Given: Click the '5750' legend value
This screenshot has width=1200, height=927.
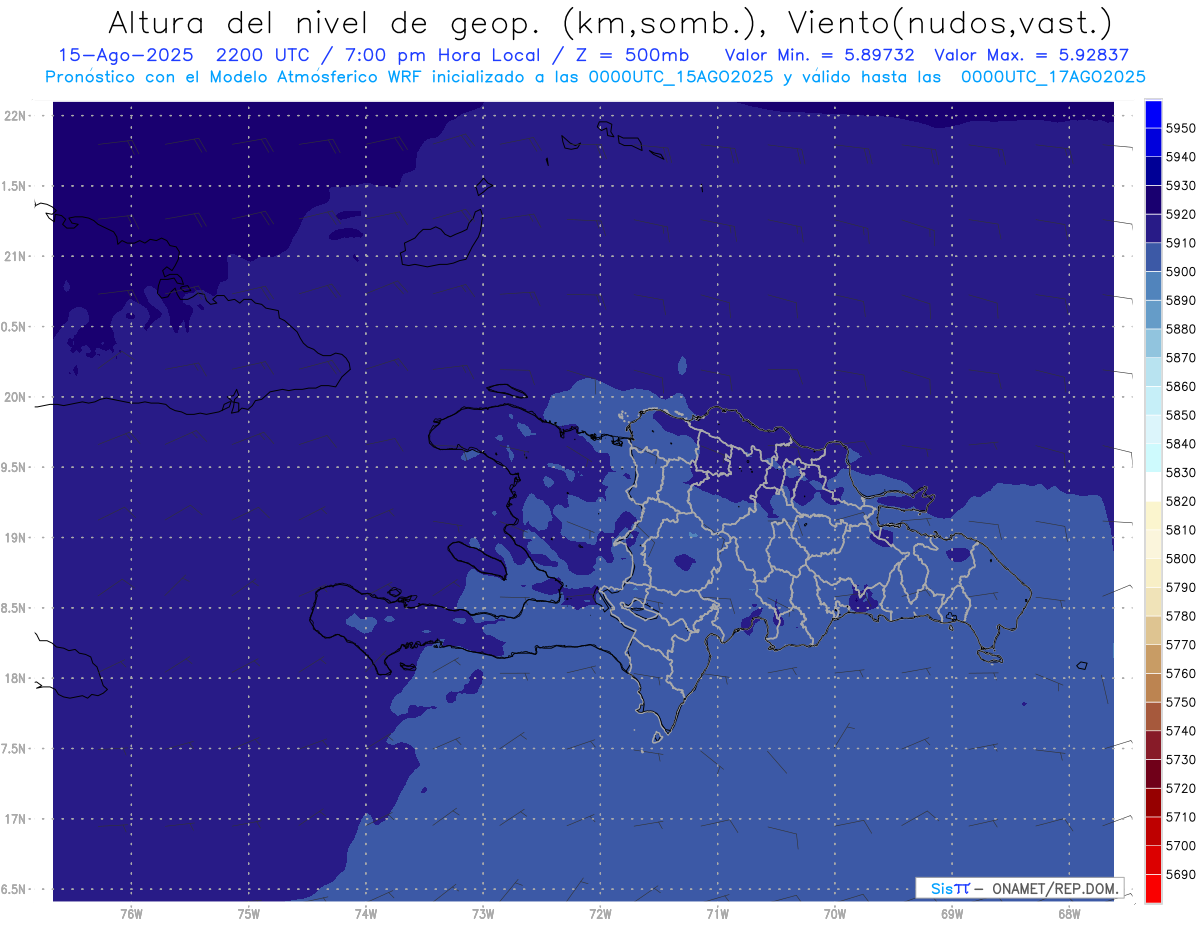Looking at the screenshot, I should tap(1180, 702).
